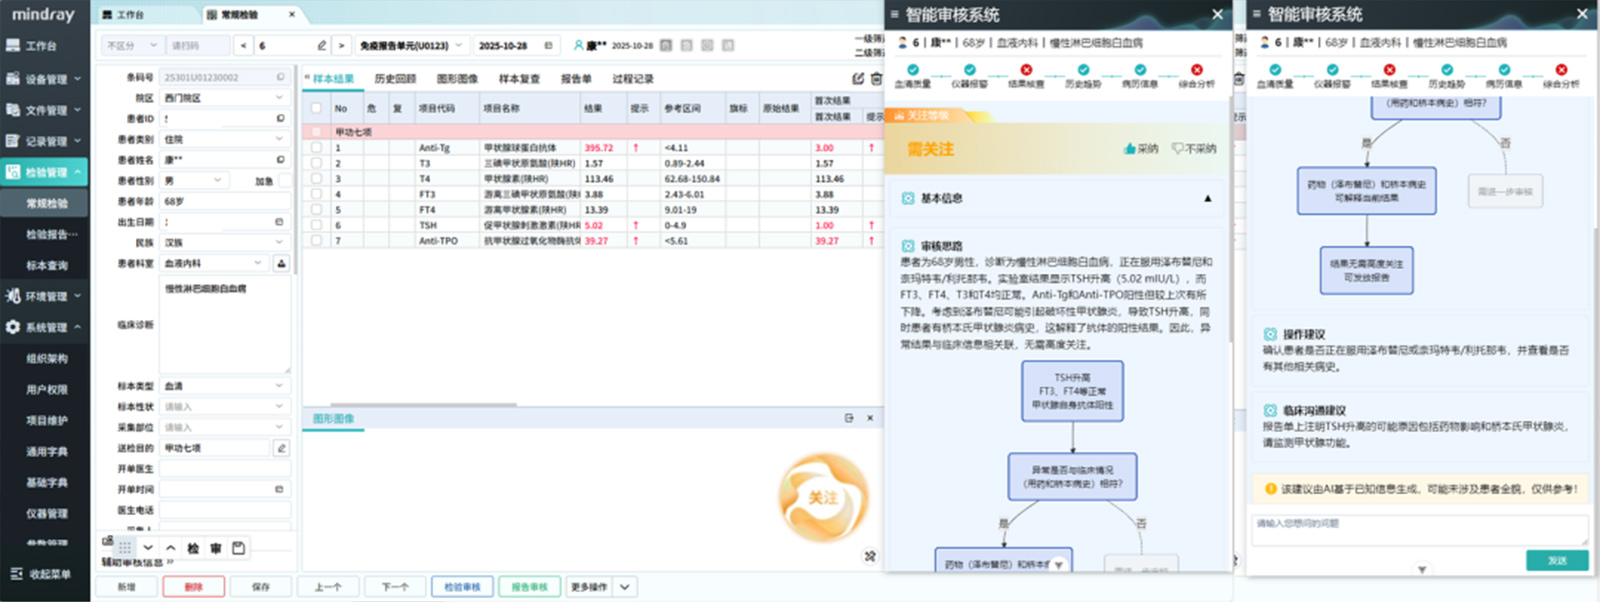The image size is (1600, 602).
Task: Open 设备管理 in the sidebar menu
Action: (x=45, y=79)
